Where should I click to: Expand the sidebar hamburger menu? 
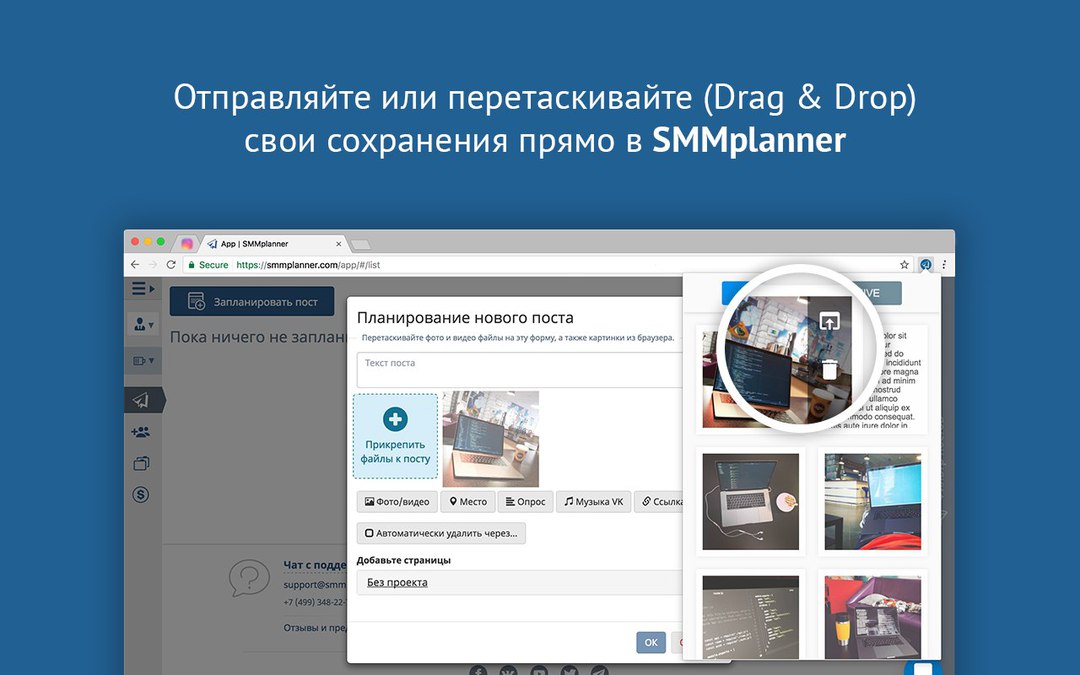click(x=143, y=289)
